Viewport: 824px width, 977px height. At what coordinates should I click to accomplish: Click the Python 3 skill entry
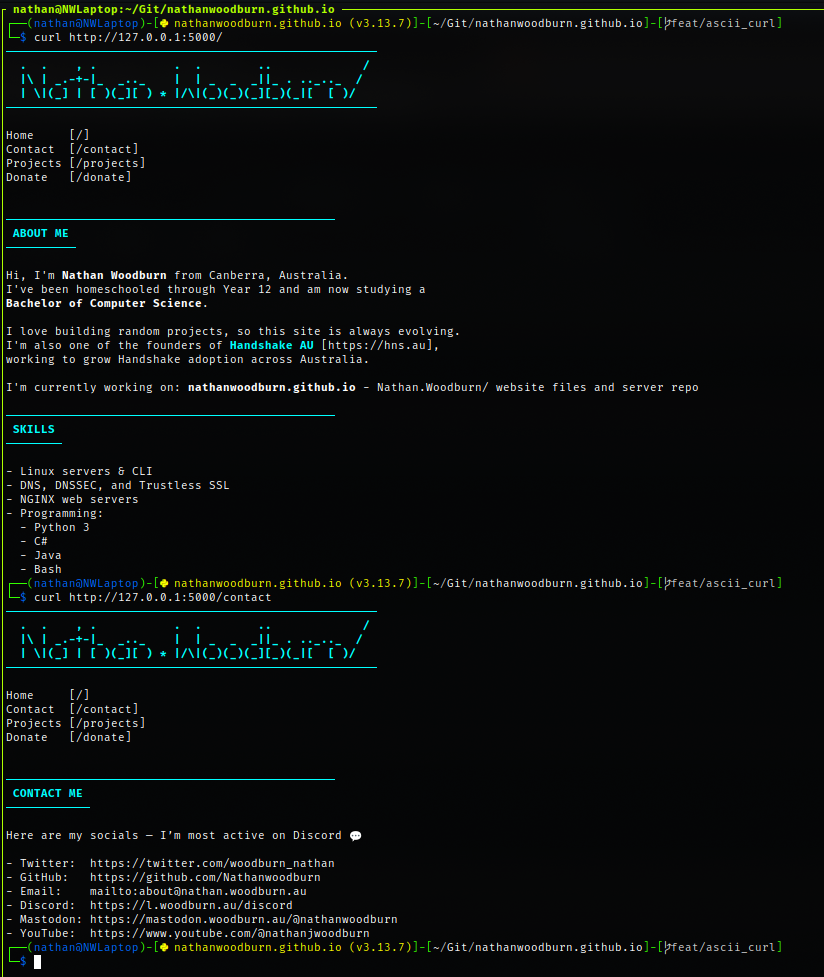pos(61,527)
